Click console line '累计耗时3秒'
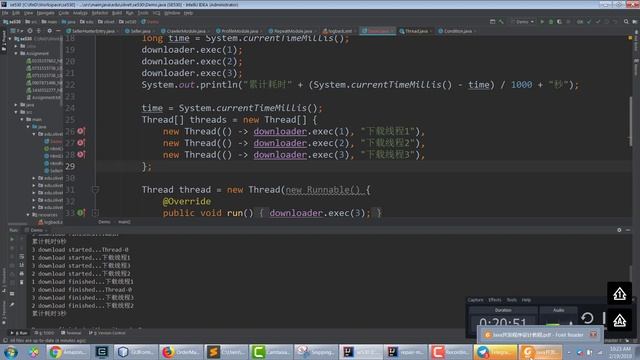 [49, 313]
